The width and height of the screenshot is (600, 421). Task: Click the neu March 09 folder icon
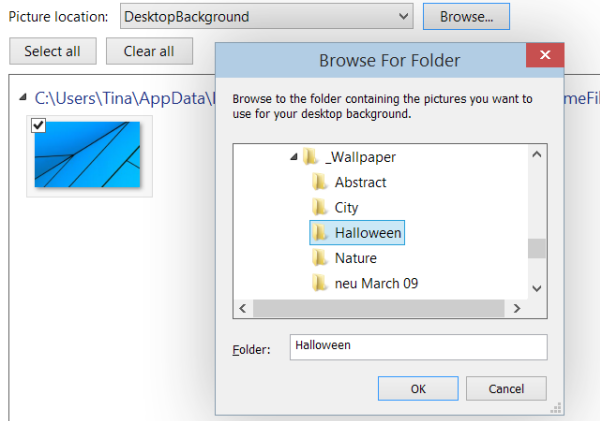[x=320, y=283]
